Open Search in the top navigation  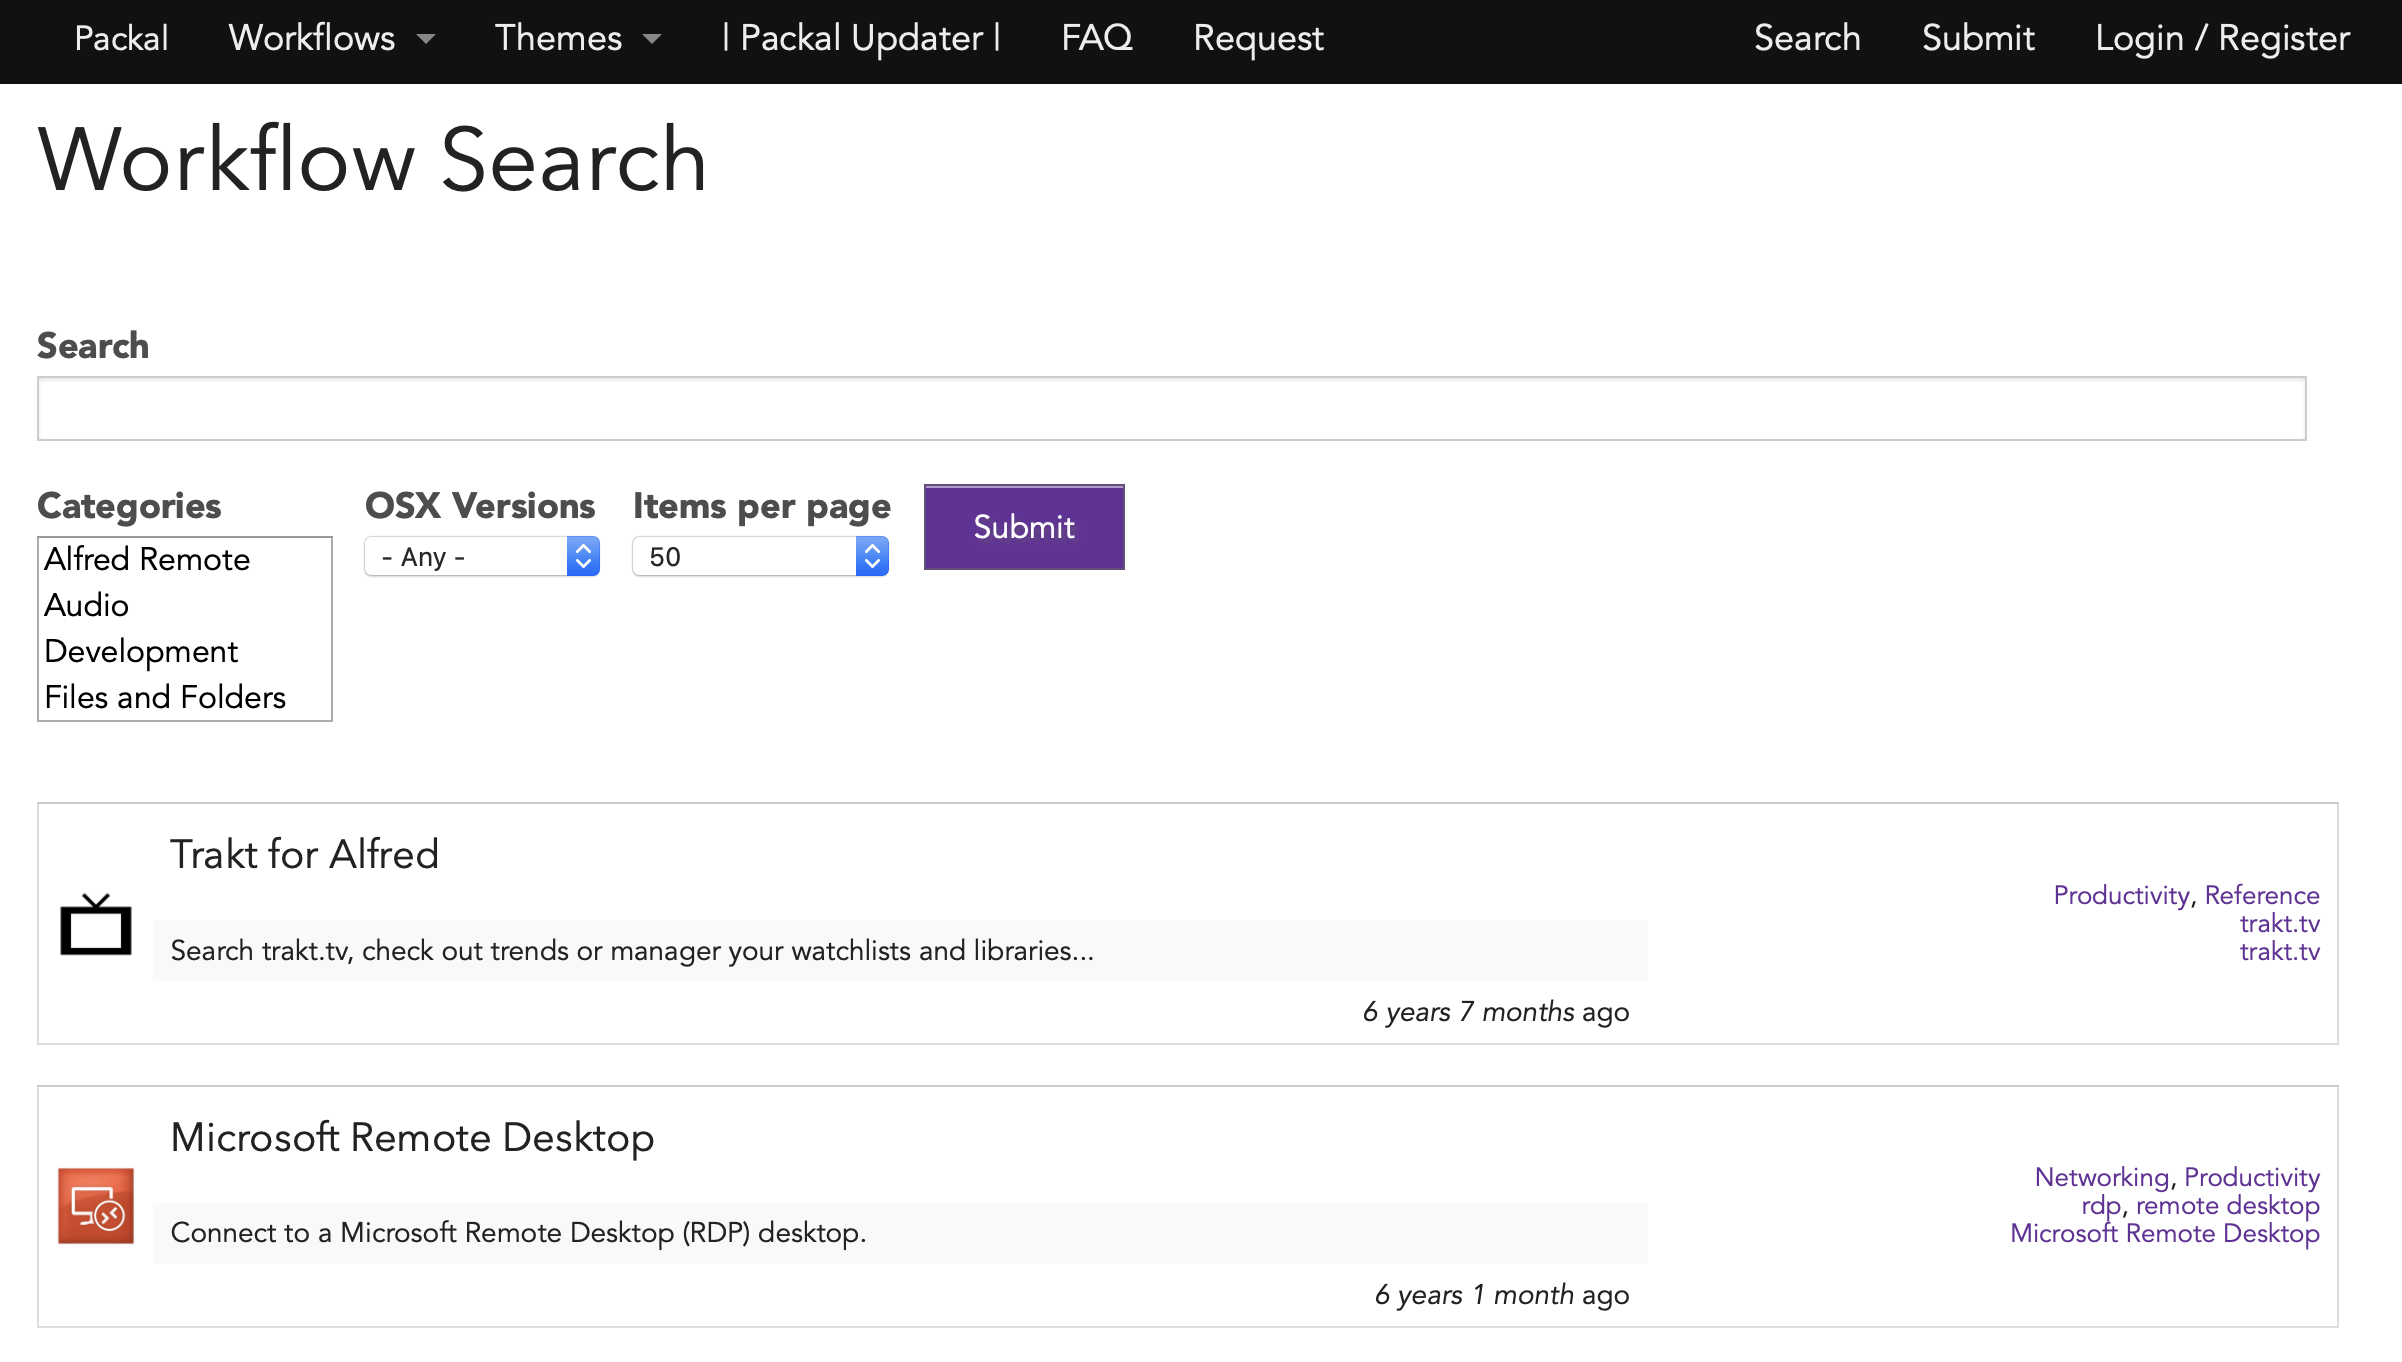(x=1807, y=38)
